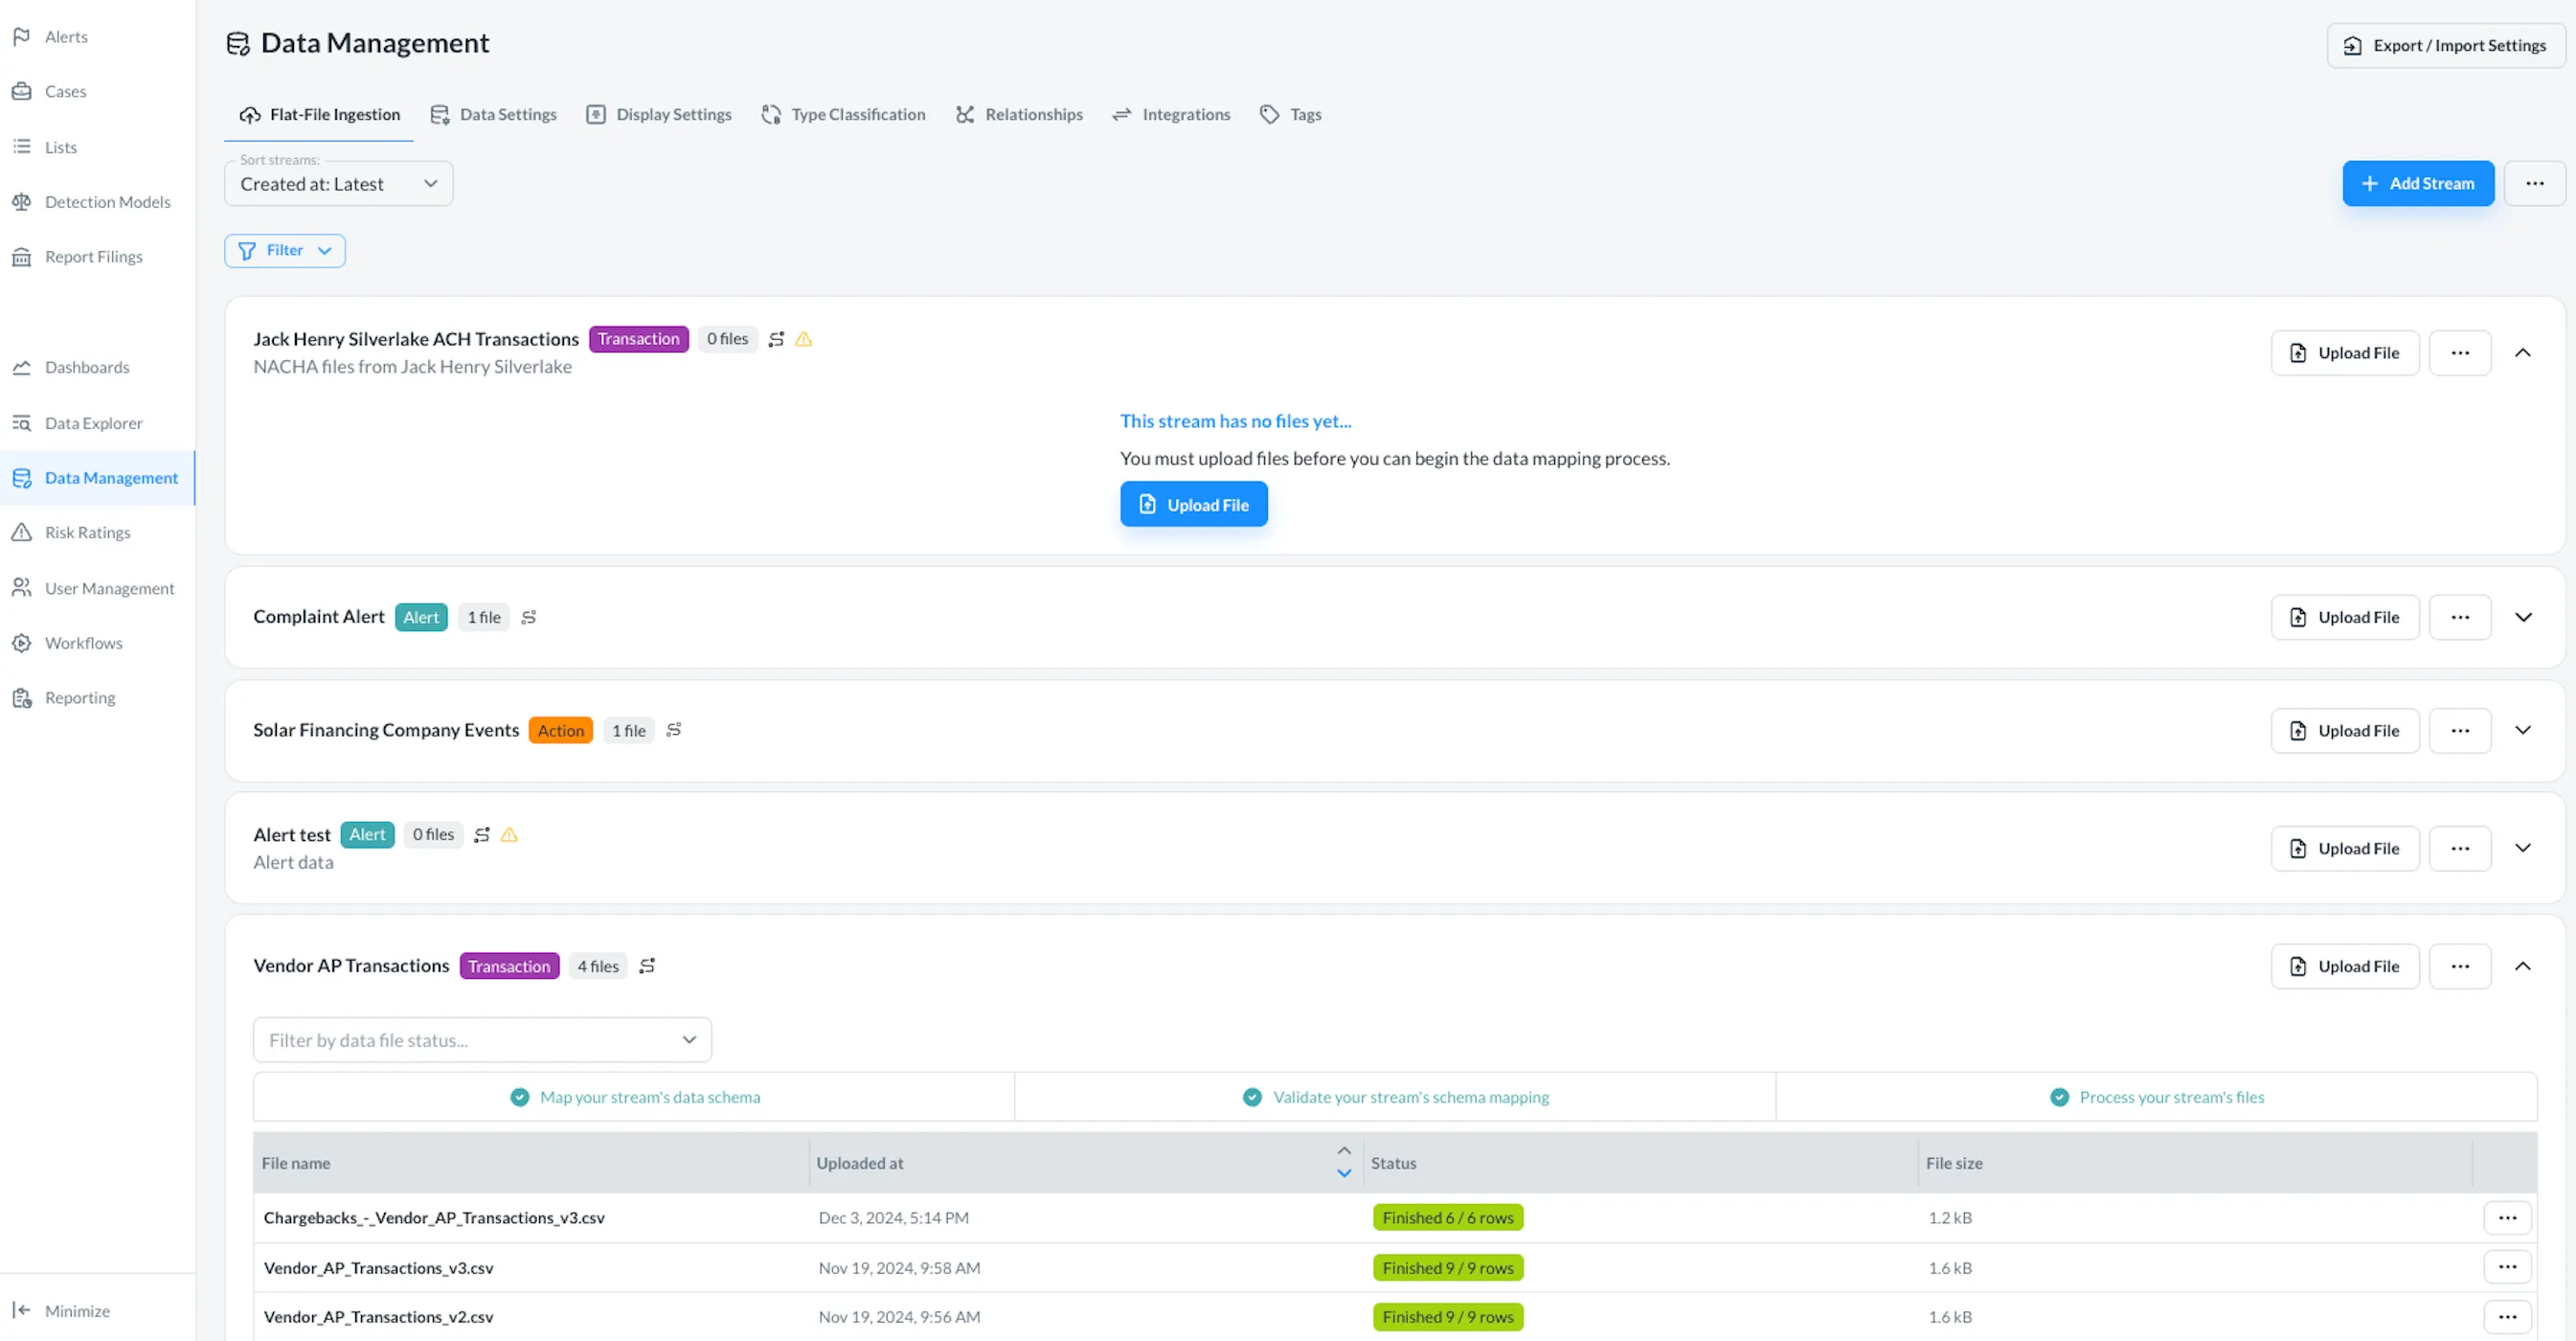Click the Add Stream button
Screen dimensions: 2576x1341
(x=2417, y=184)
